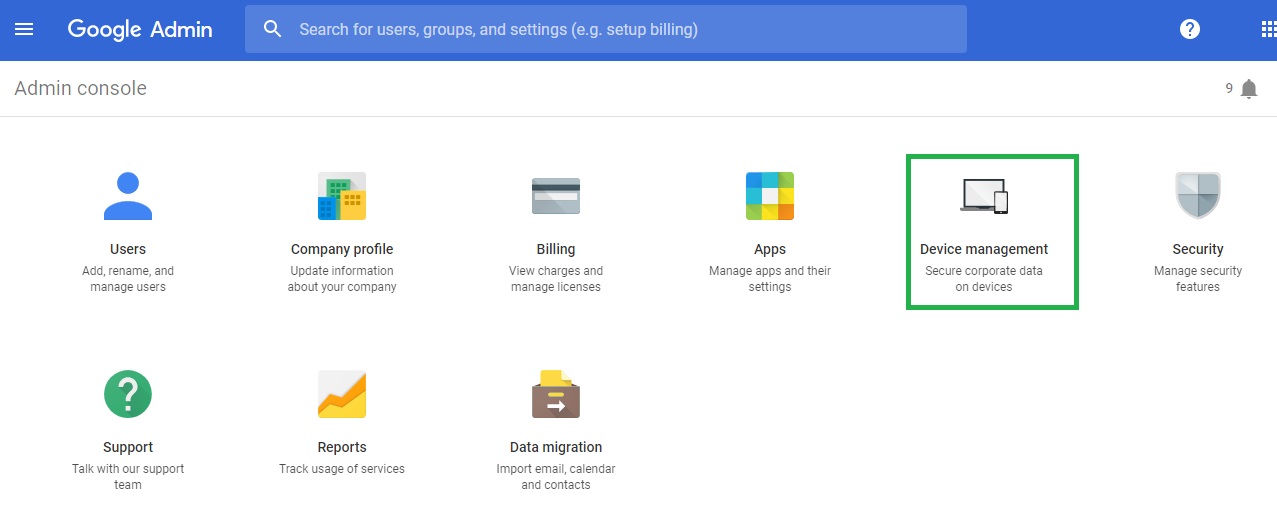Open the Security shield icon

(1198, 196)
